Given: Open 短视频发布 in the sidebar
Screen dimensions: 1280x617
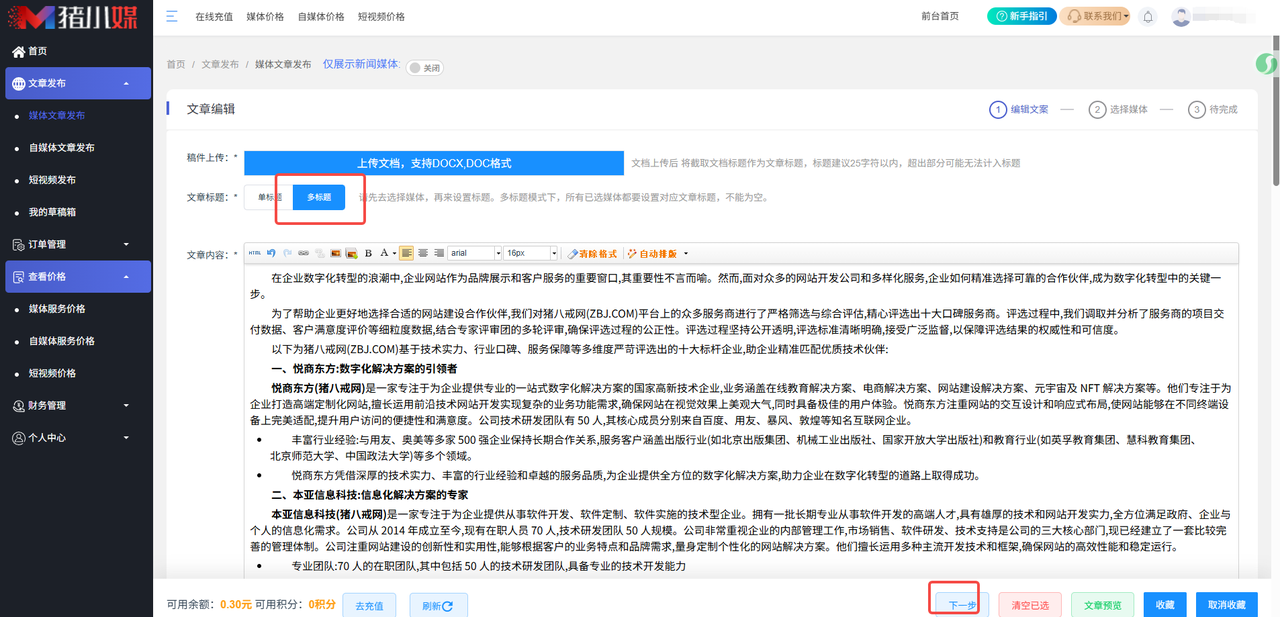Looking at the screenshot, I should [52, 180].
